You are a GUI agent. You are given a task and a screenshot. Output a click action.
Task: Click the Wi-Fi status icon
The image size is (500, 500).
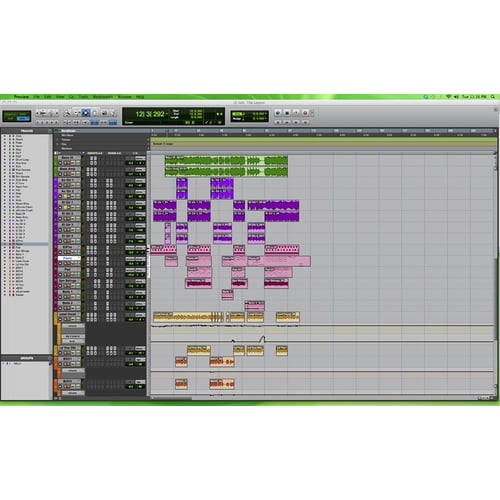449,97
